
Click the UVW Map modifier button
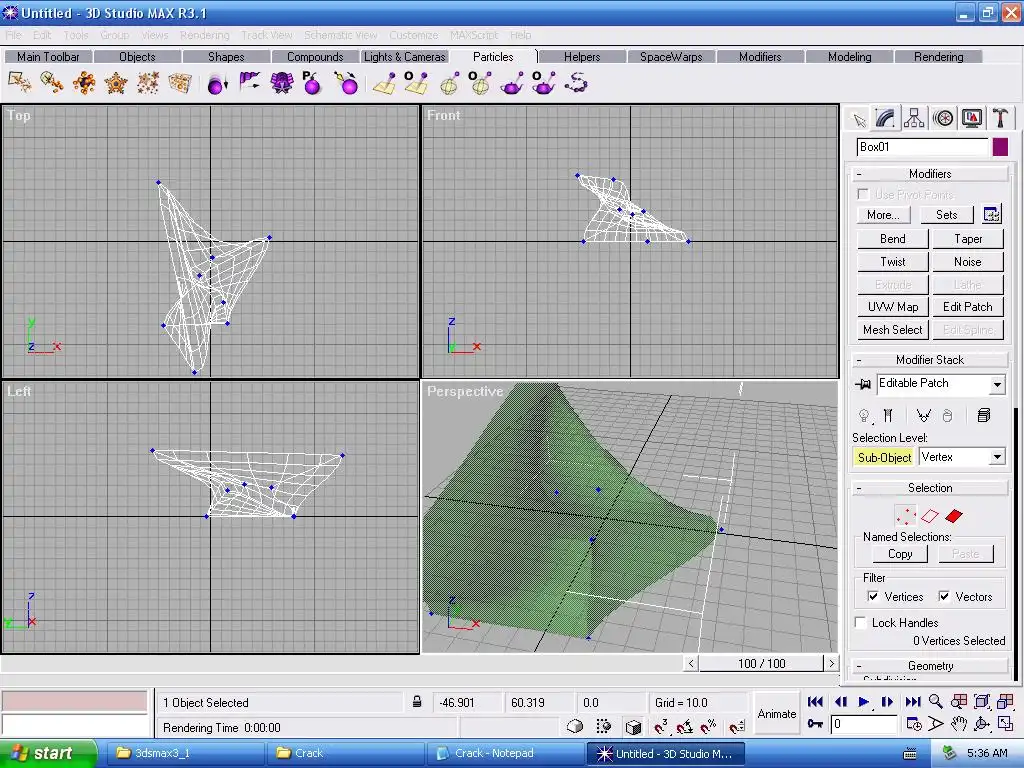[x=892, y=307]
